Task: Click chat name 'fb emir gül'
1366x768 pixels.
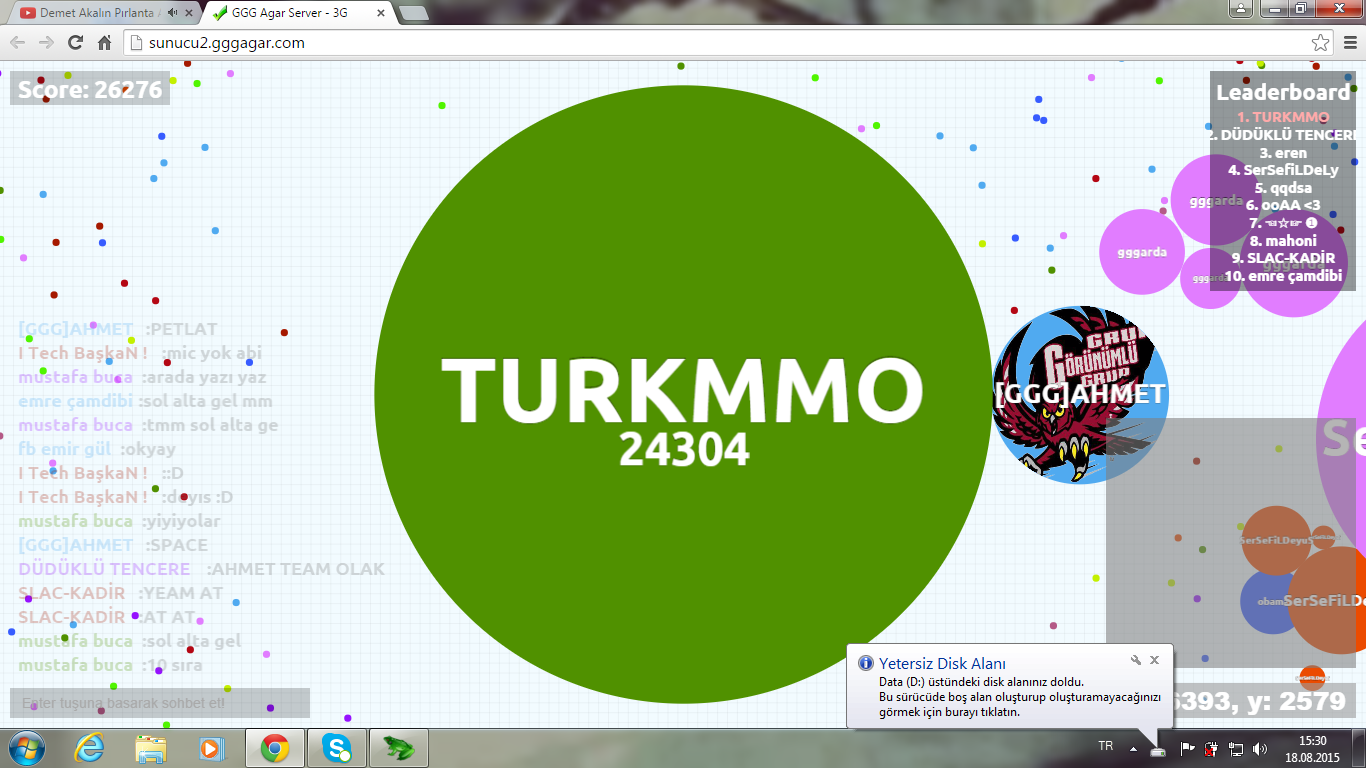Action: [65, 449]
